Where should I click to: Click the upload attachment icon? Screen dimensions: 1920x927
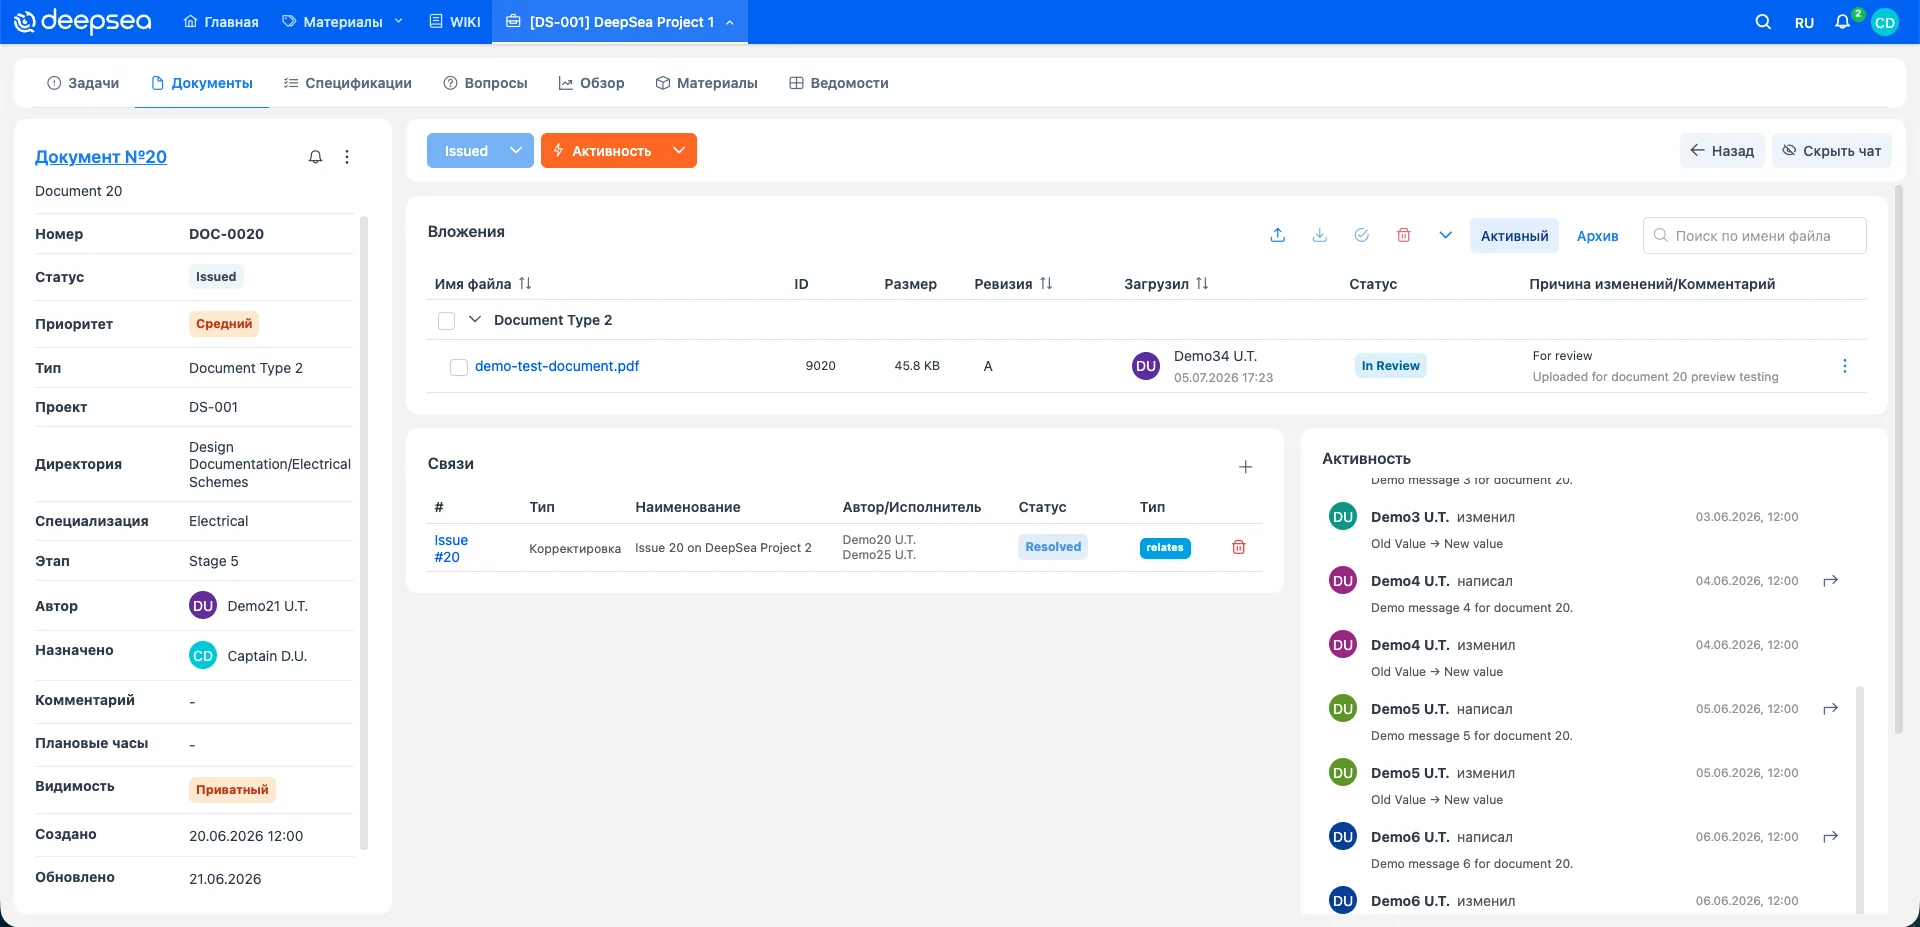(x=1277, y=235)
